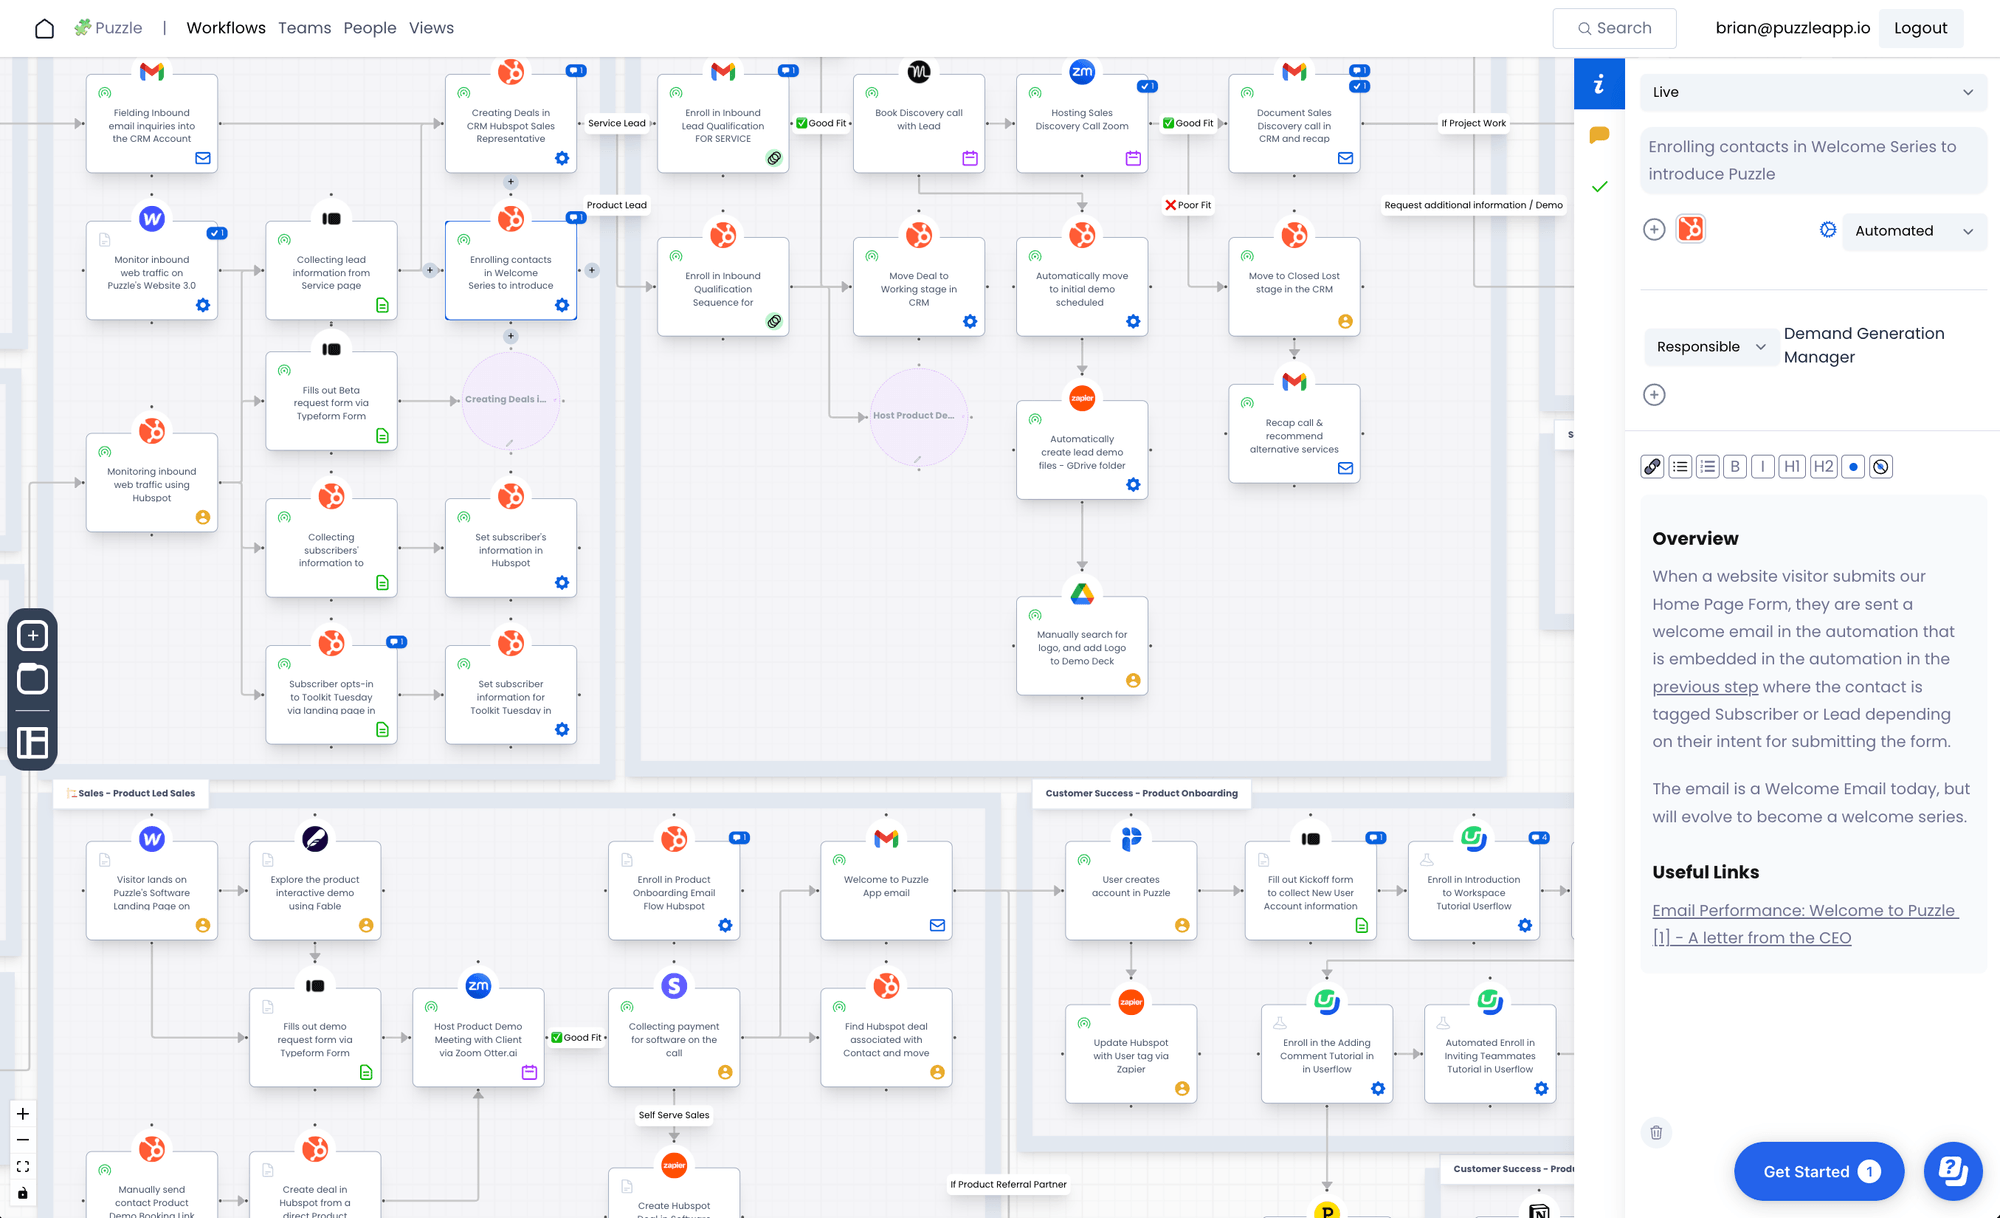The width and height of the screenshot is (2000, 1218).
Task: Open the help chat widget at bottom right
Action: (1953, 1171)
